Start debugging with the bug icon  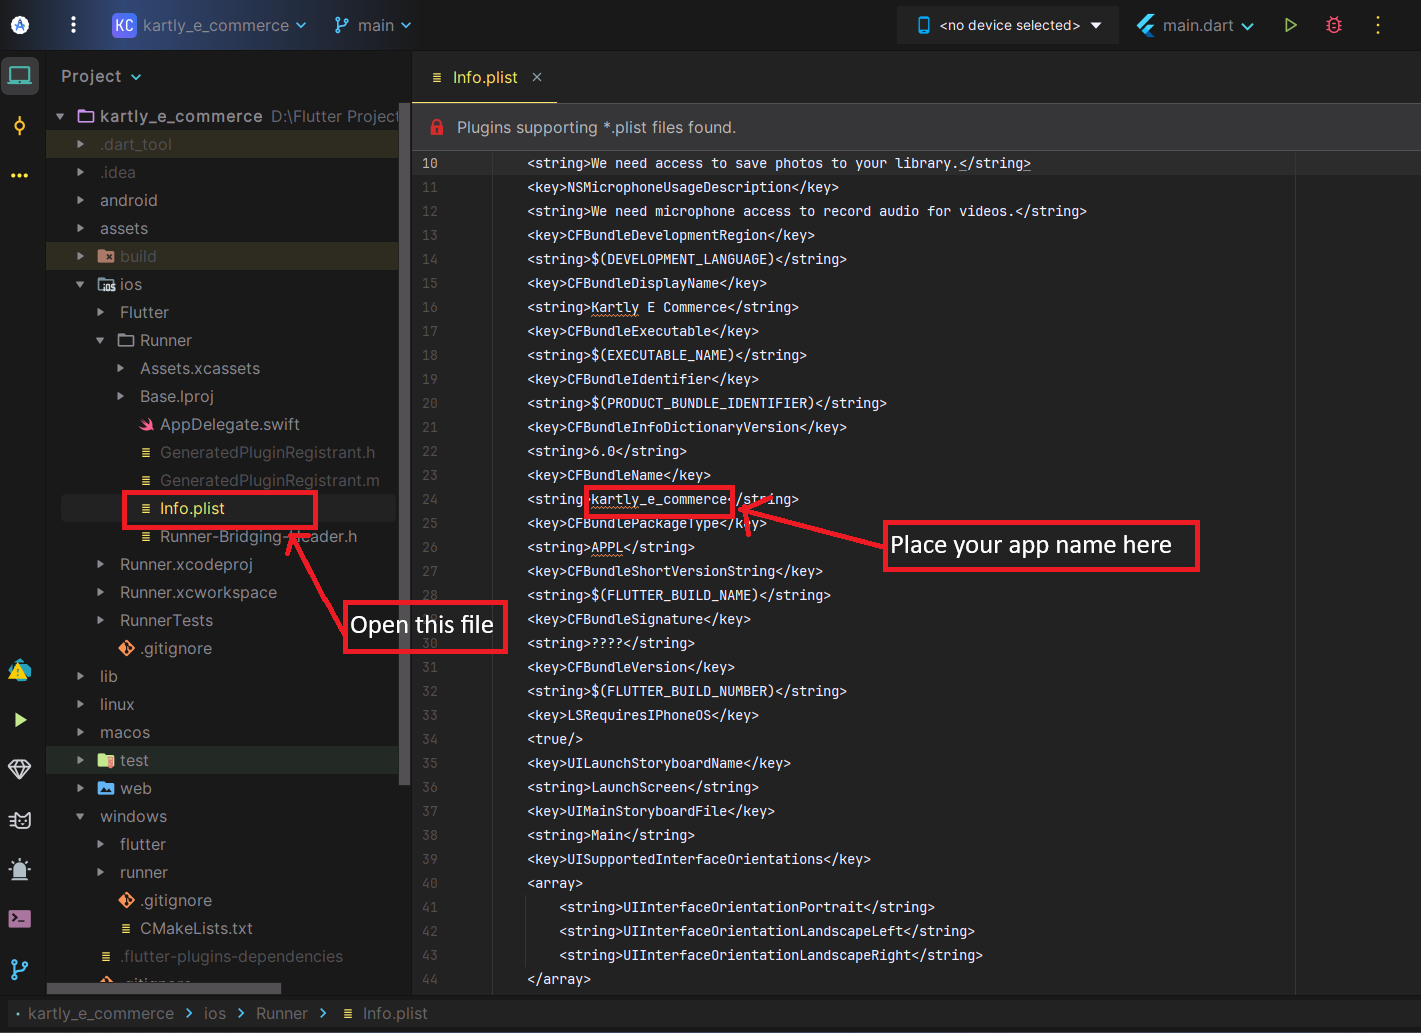(1333, 25)
